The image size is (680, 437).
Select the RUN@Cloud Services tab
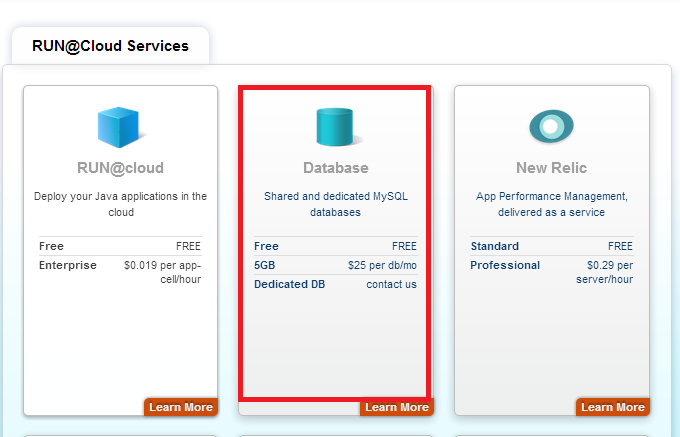[110, 46]
